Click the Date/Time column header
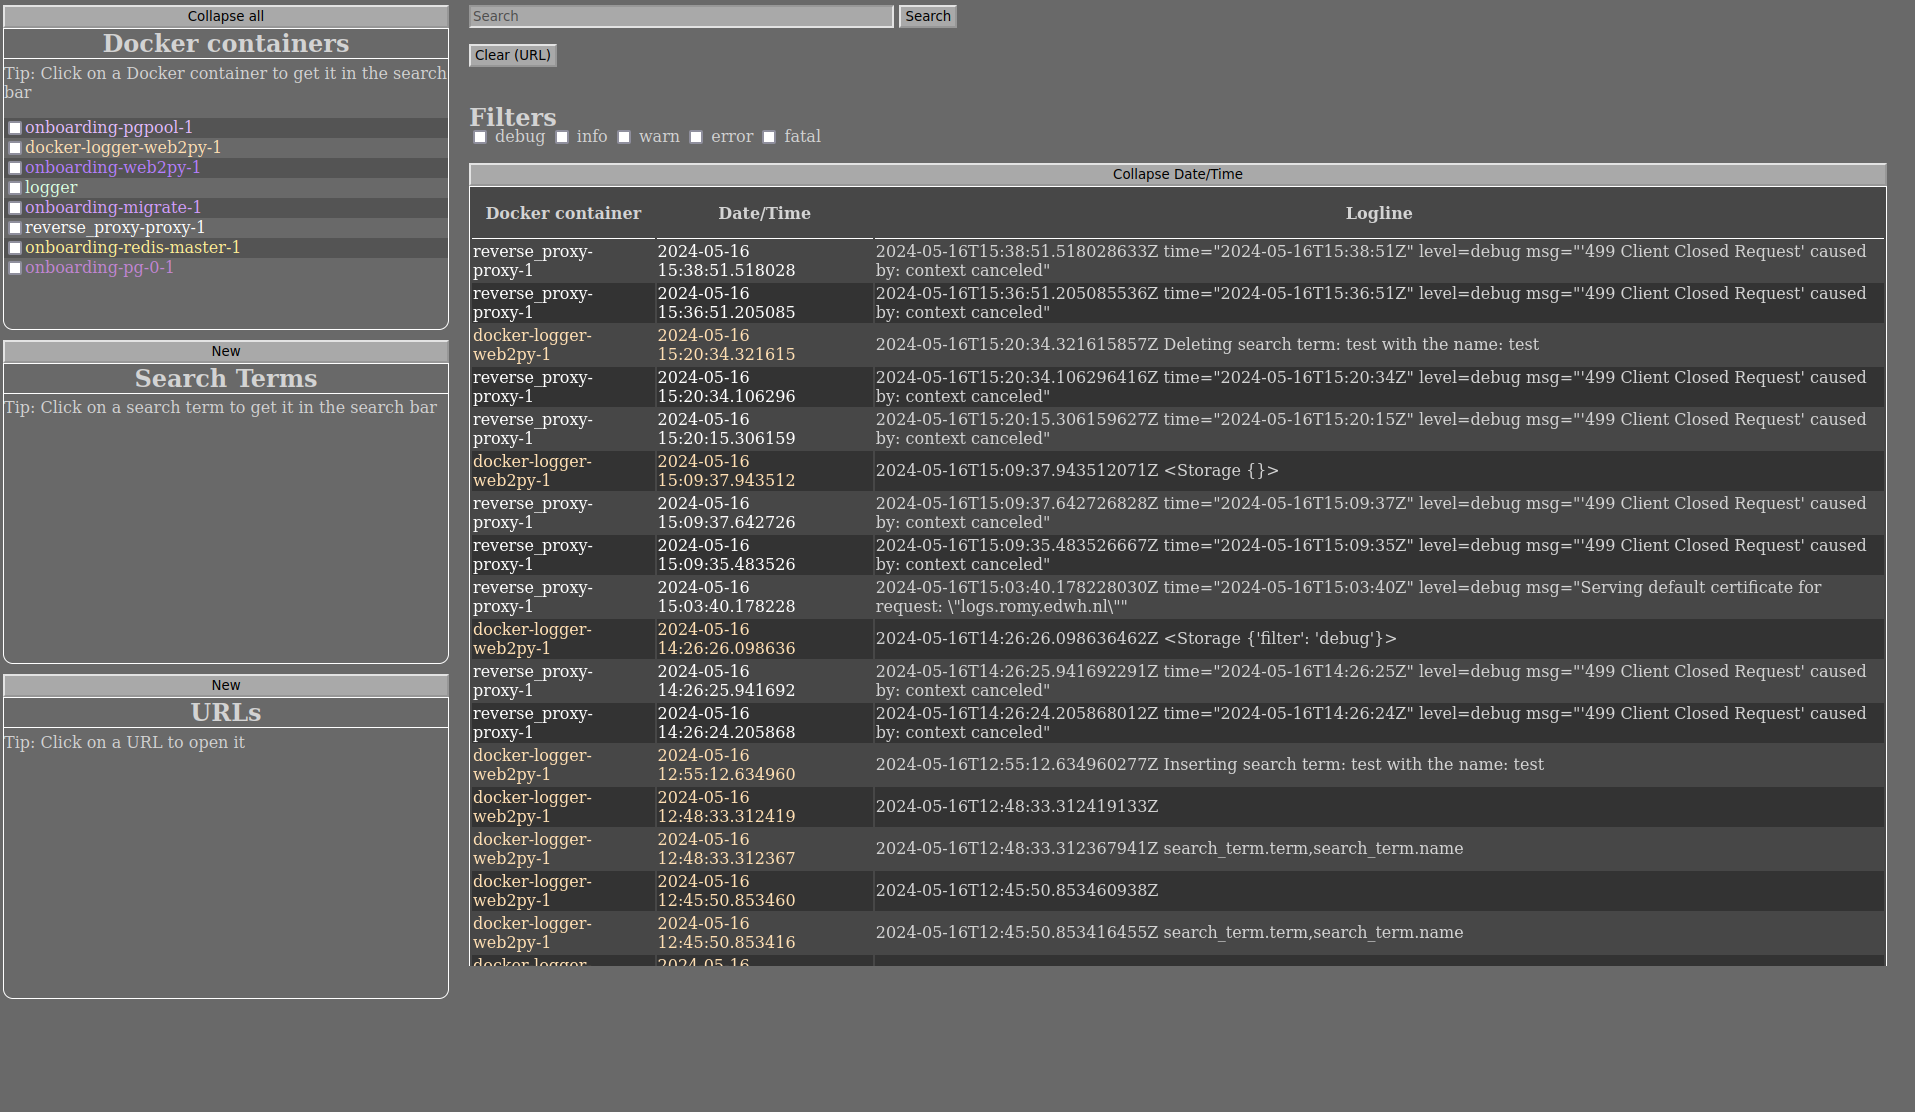Viewport: 1915px width, 1112px height. tap(764, 213)
